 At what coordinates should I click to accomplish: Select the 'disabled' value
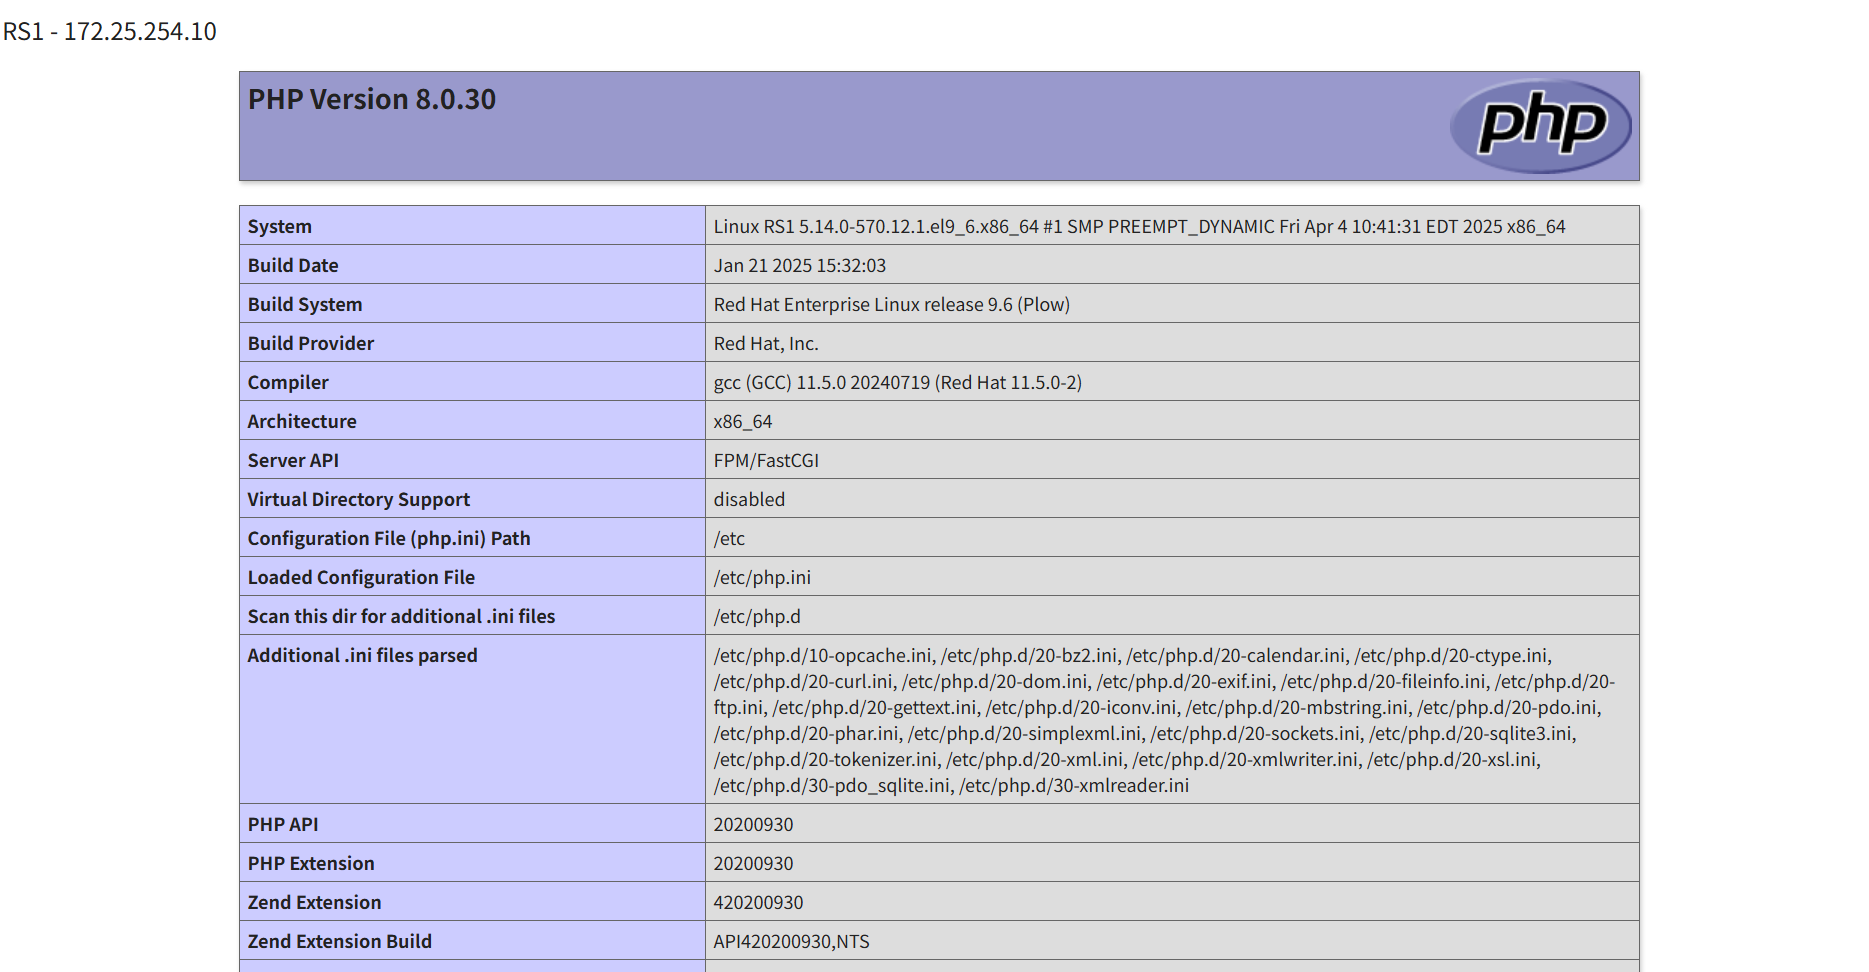click(749, 500)
